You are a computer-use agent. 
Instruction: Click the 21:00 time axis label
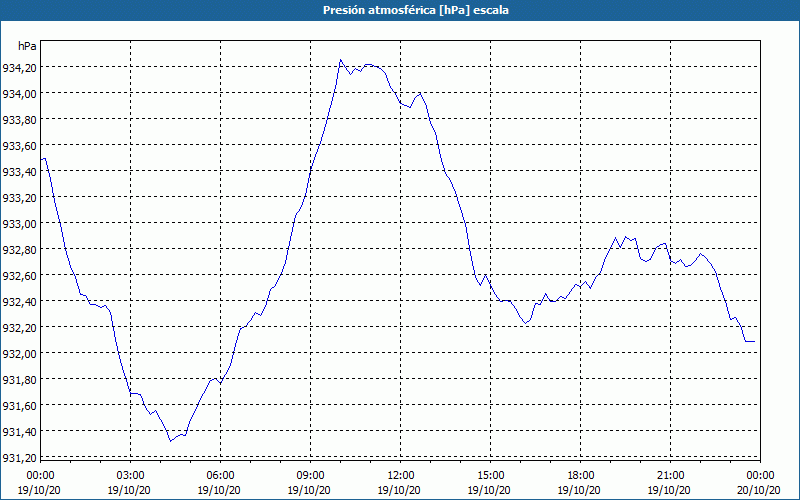click(670, 476)
